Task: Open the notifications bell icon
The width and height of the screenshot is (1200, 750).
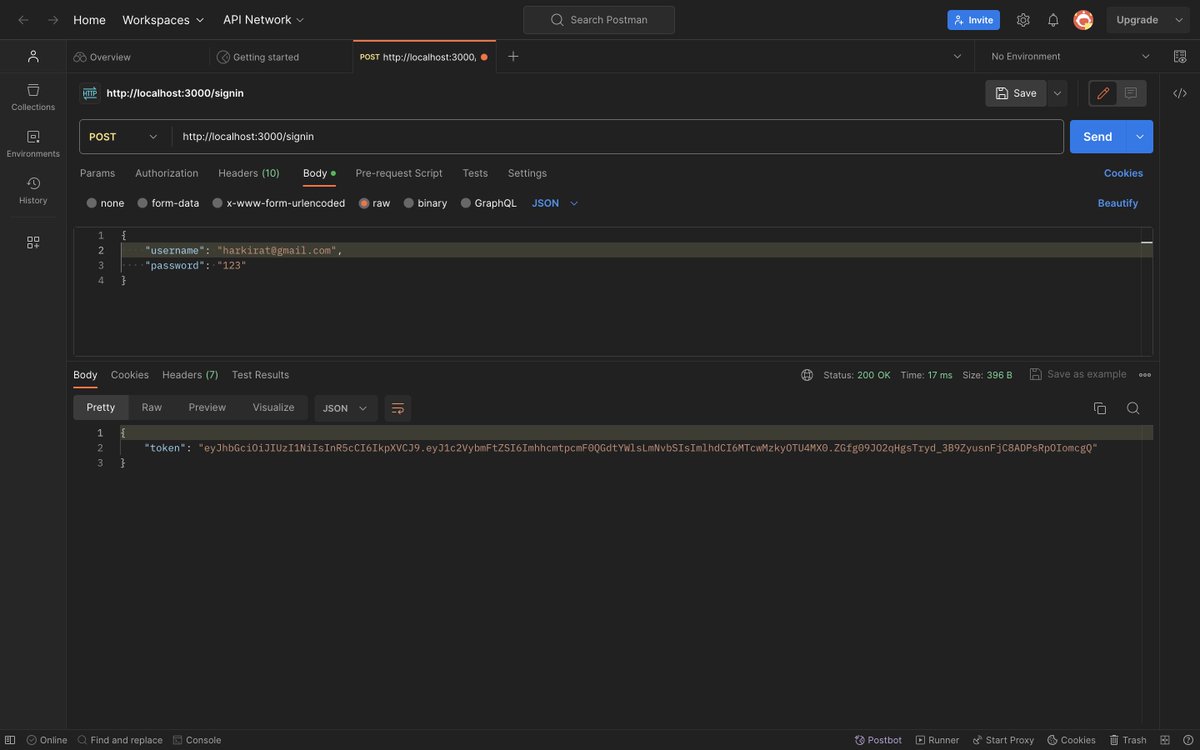Action: pos(1053,20)
